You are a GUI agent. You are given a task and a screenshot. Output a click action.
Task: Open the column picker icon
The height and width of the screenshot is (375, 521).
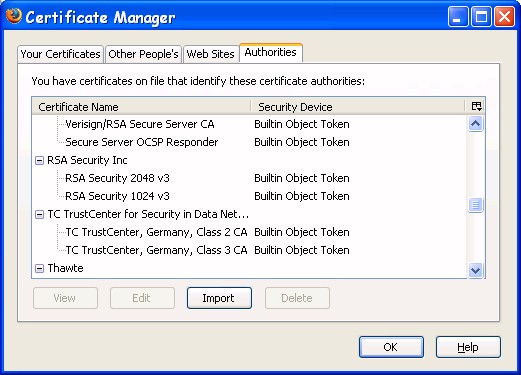[476, 106]
